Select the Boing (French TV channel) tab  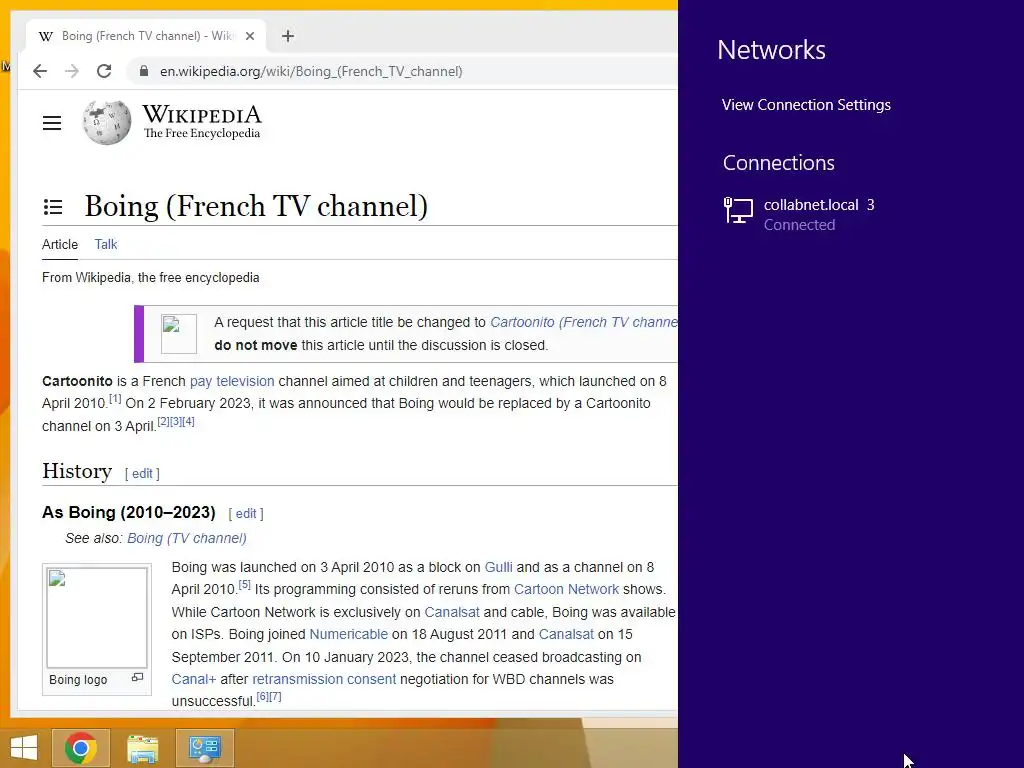146,36
